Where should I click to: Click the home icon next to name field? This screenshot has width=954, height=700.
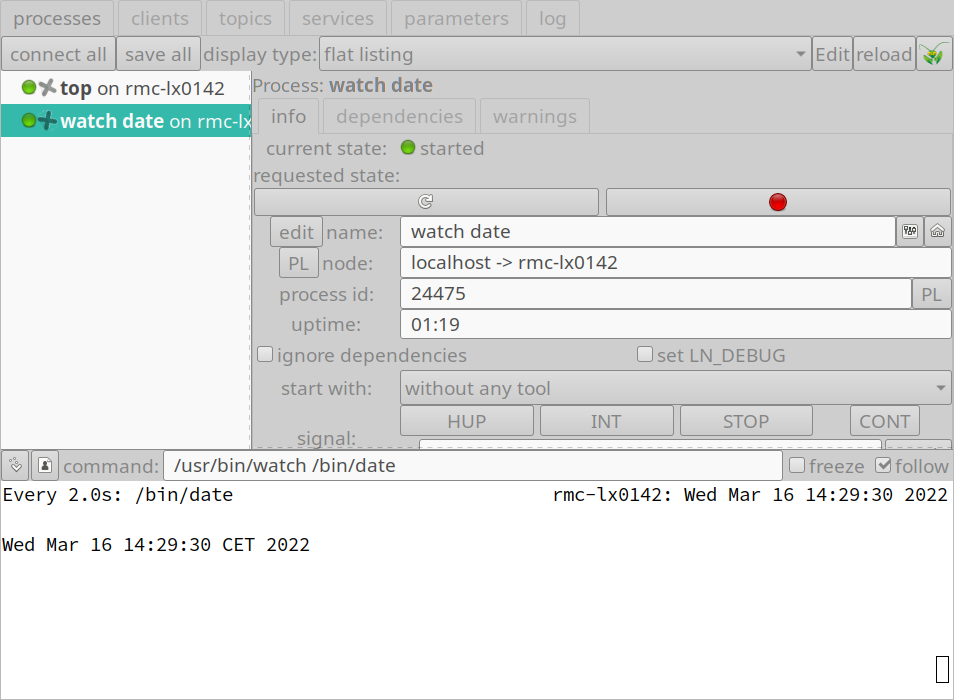[x=938, y=232]
